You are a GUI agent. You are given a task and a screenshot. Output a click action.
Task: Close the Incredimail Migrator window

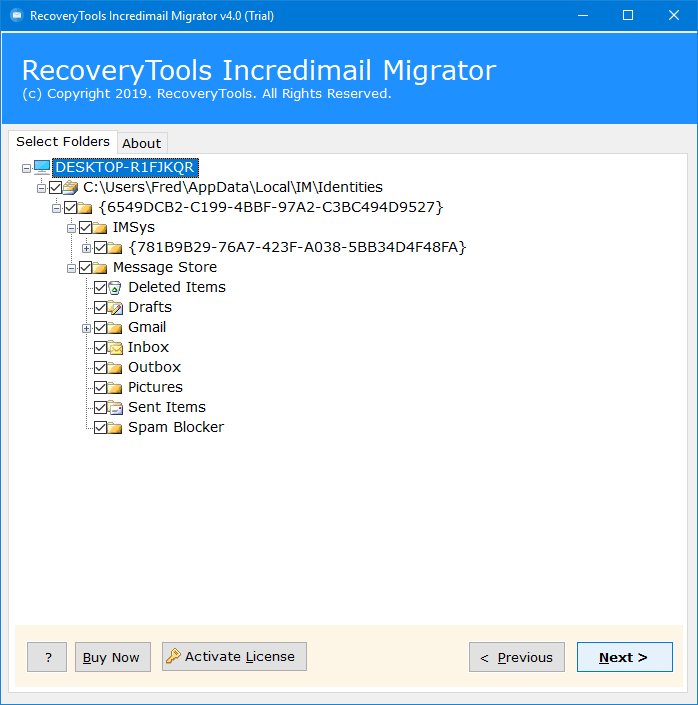(x=674, y=16)
